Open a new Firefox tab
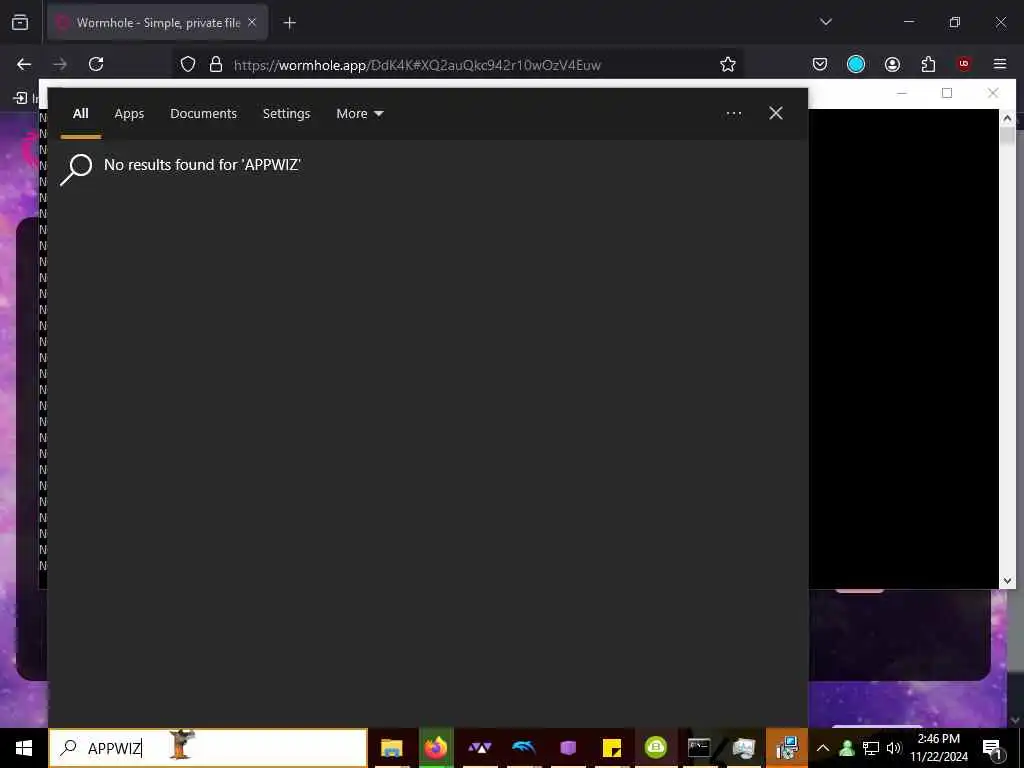 click(x=289, y=23)
